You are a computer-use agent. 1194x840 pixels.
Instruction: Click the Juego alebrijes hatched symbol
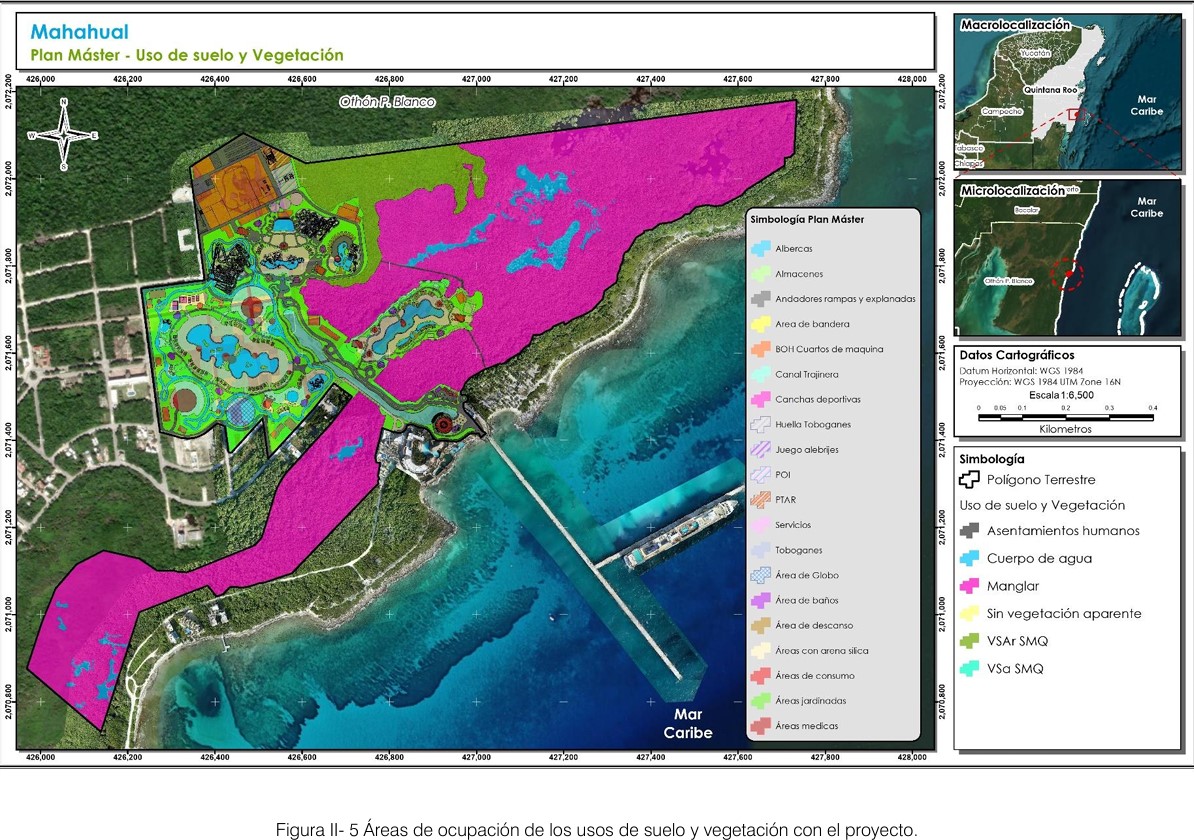pyautogui.click(x=761, y=449)
